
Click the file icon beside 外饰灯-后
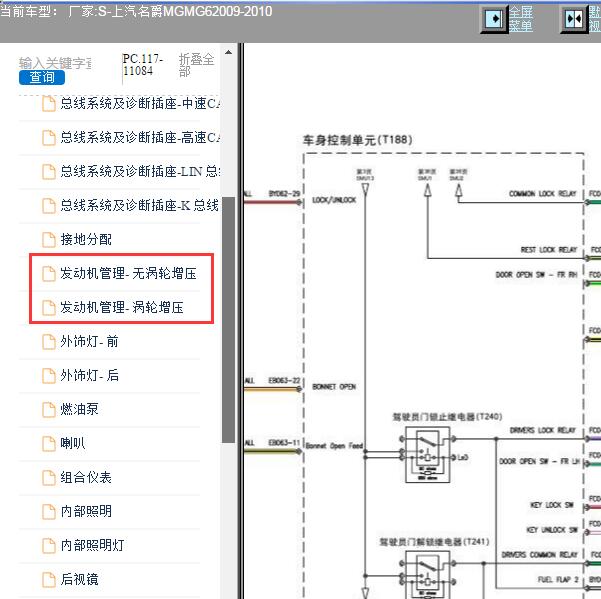[x=49, y=376]
